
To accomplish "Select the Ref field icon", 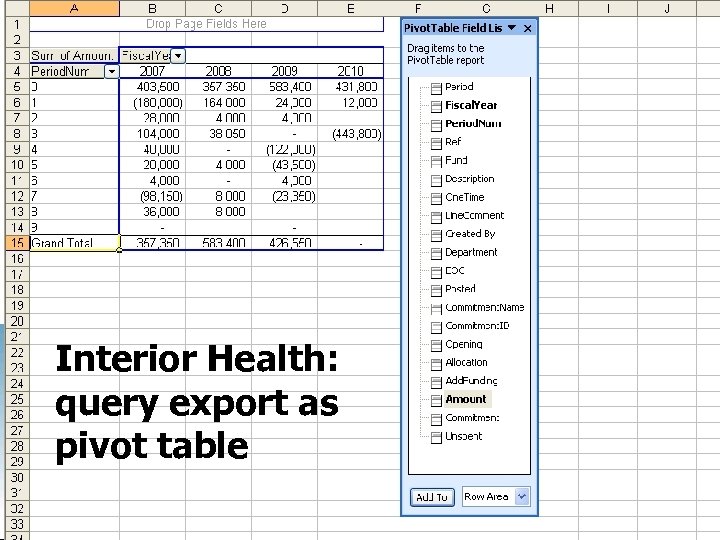I will [x=436, y=143].
